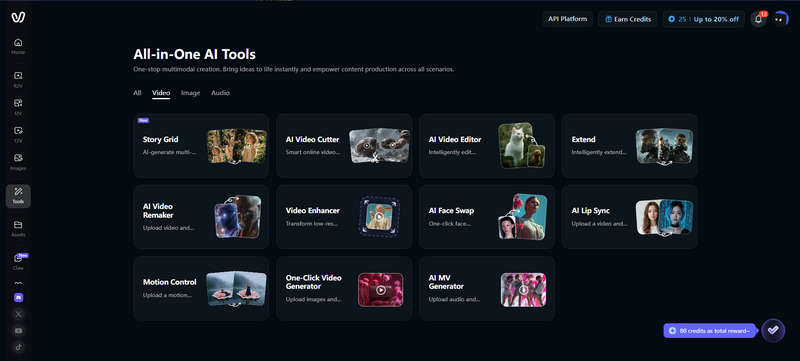Open the user avatar menu
This screenshot has width=800, height=361.
[780, 19]
